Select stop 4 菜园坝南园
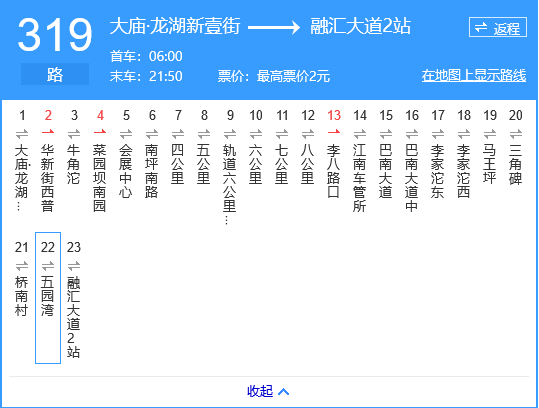This screenshot has width=539, height=408. [x=100, y=178]
